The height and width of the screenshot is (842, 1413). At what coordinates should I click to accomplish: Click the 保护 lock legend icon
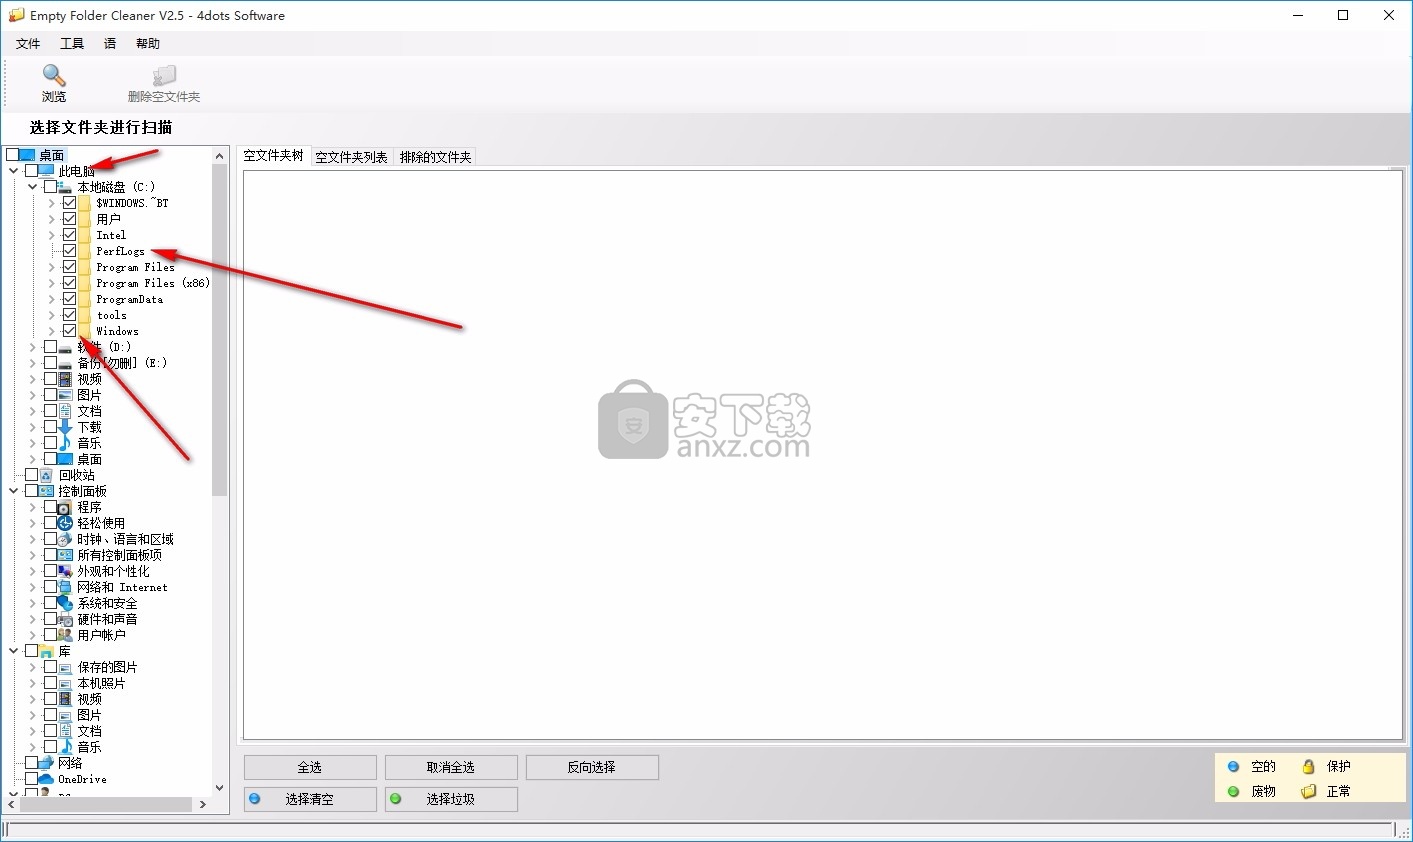[1308, 766]
